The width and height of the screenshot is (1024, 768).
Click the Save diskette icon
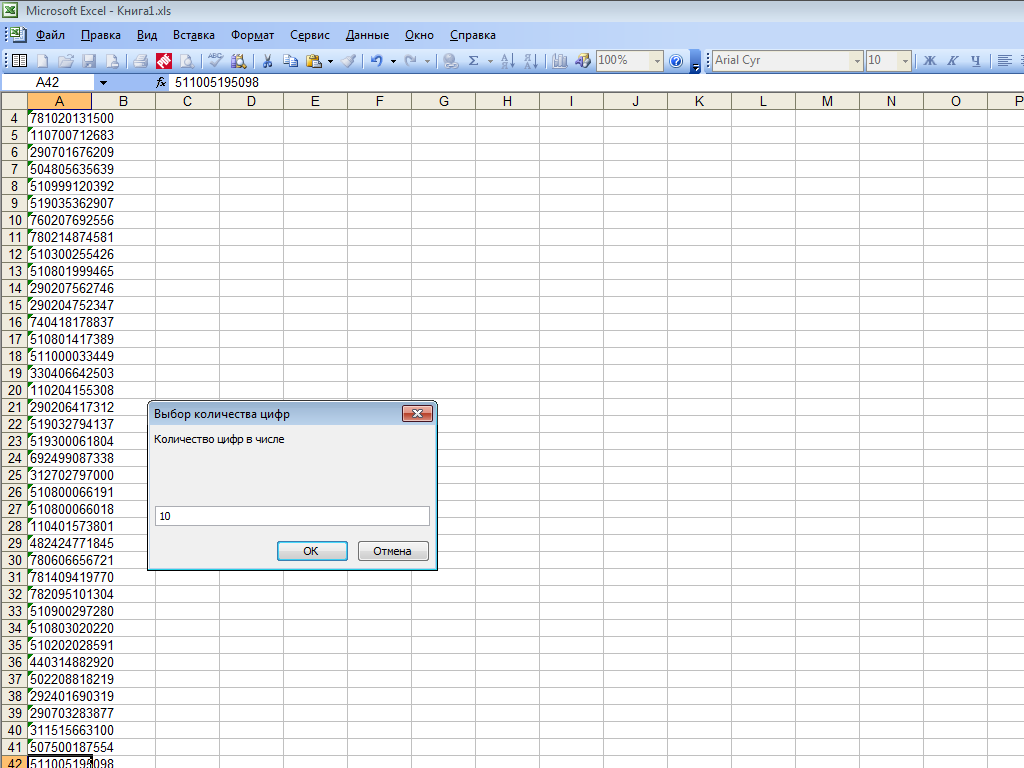[x=89, y=61]
